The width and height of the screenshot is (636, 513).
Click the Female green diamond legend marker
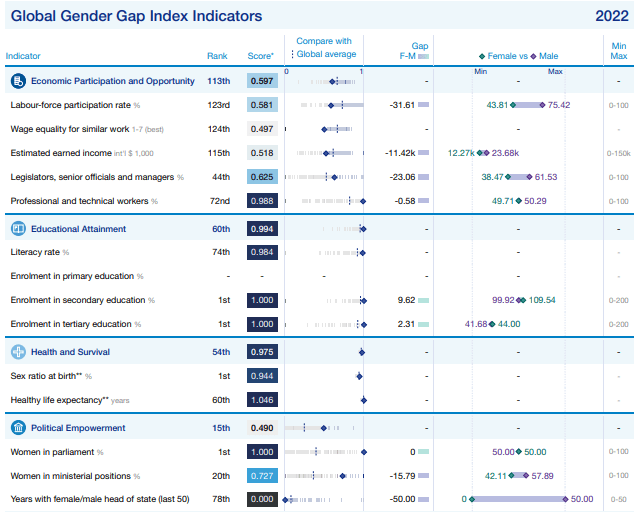pos(482,56)
